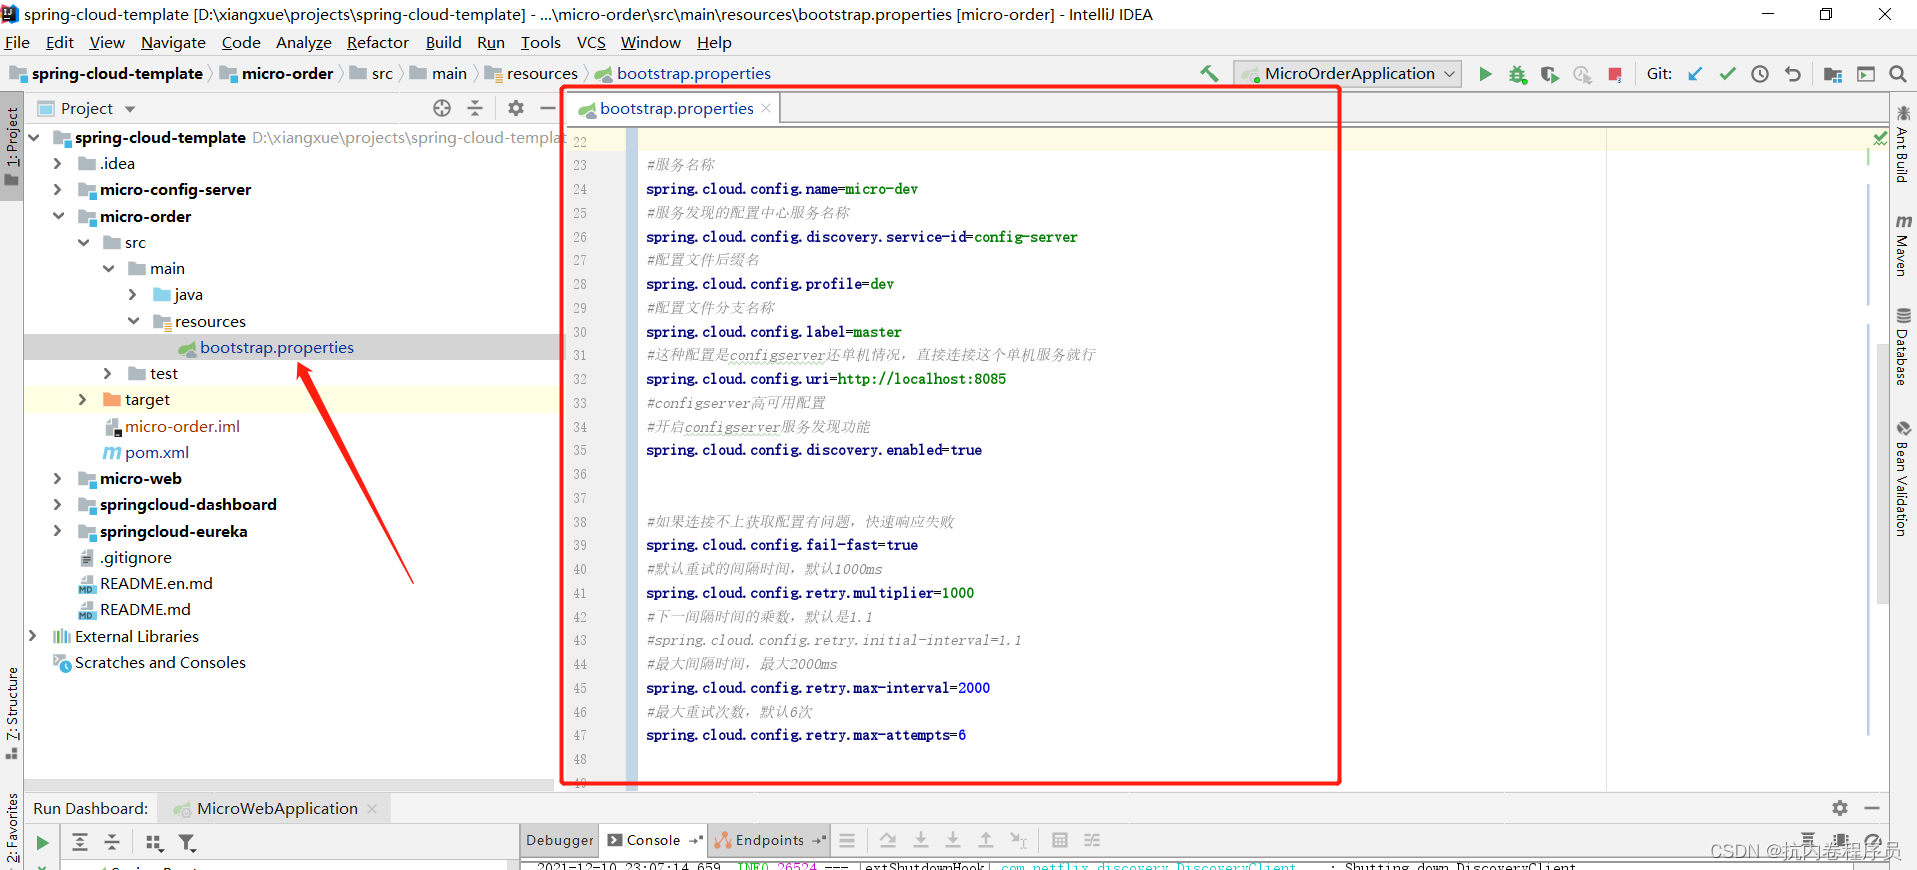Open the Database side tool window
1917x870 pixels.
point(1903,347)
